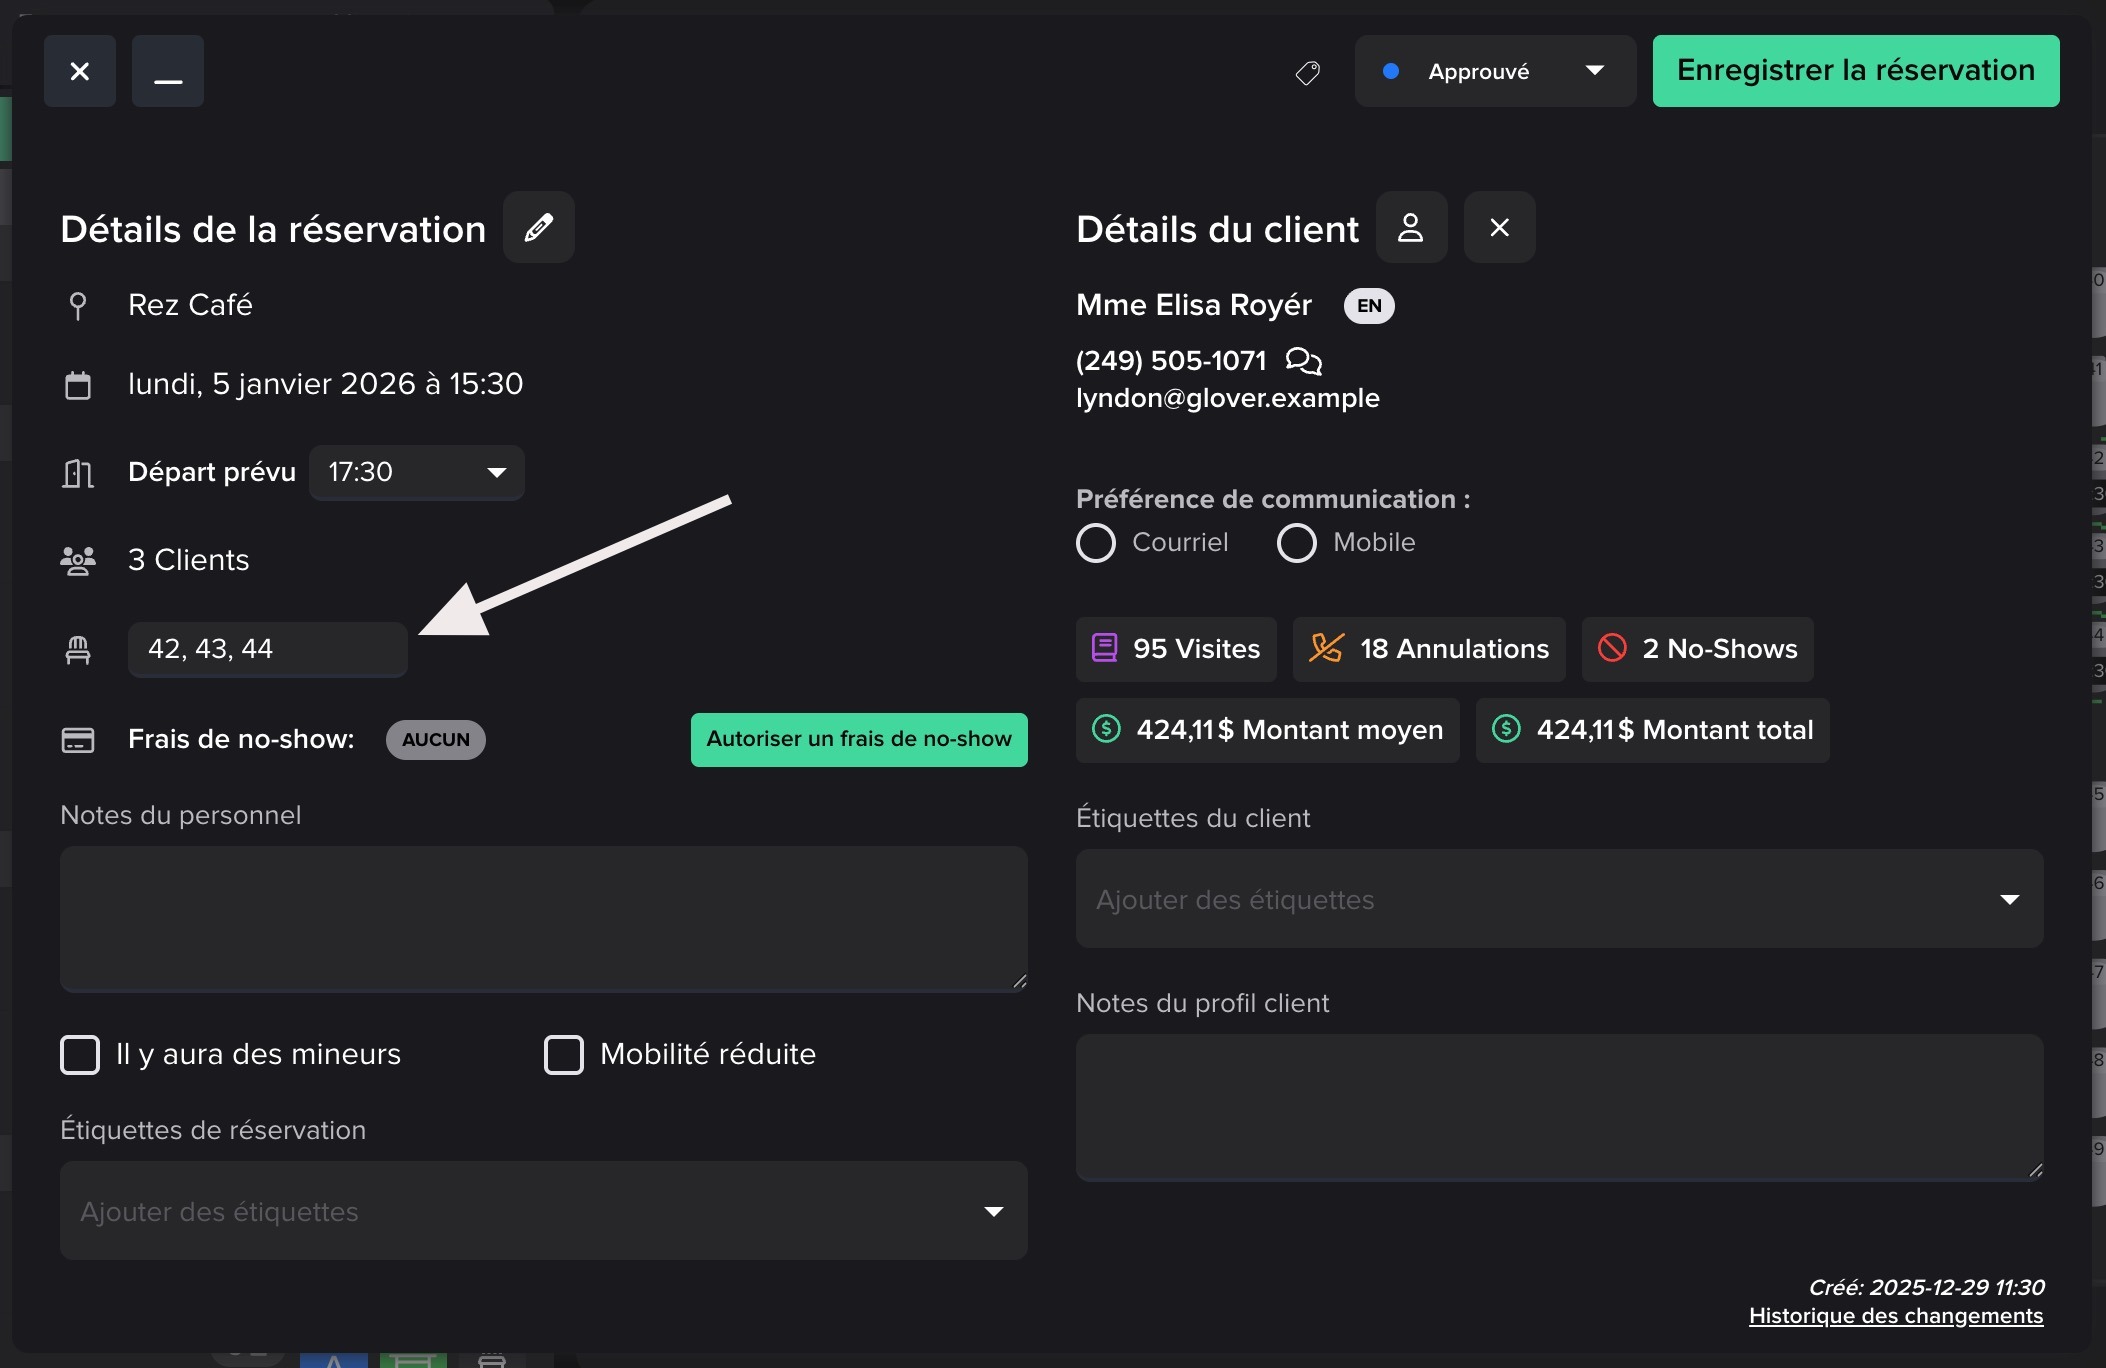The image size is (2106, 1368).
Task: Click the pencil edit reservation icon
Action: click(538, 227)
